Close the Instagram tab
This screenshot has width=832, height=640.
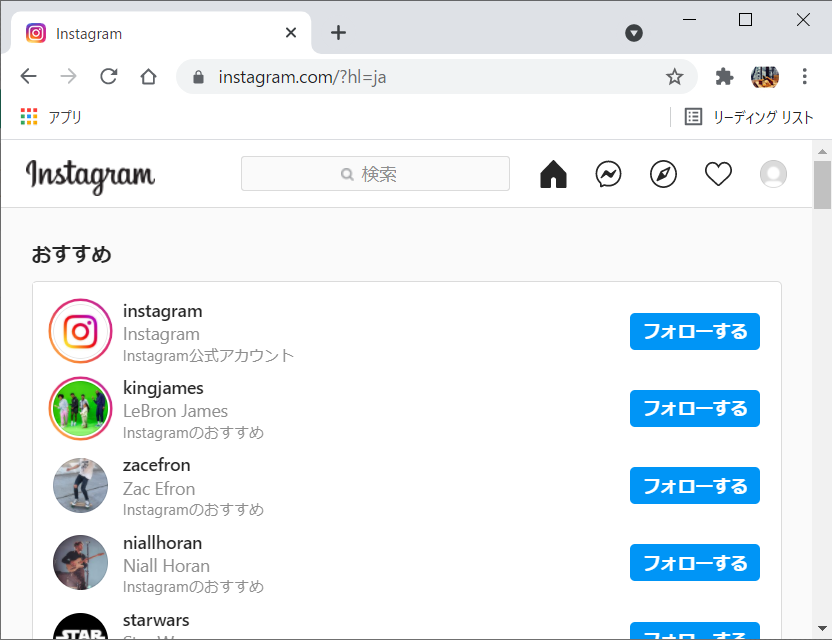point(291,33)
